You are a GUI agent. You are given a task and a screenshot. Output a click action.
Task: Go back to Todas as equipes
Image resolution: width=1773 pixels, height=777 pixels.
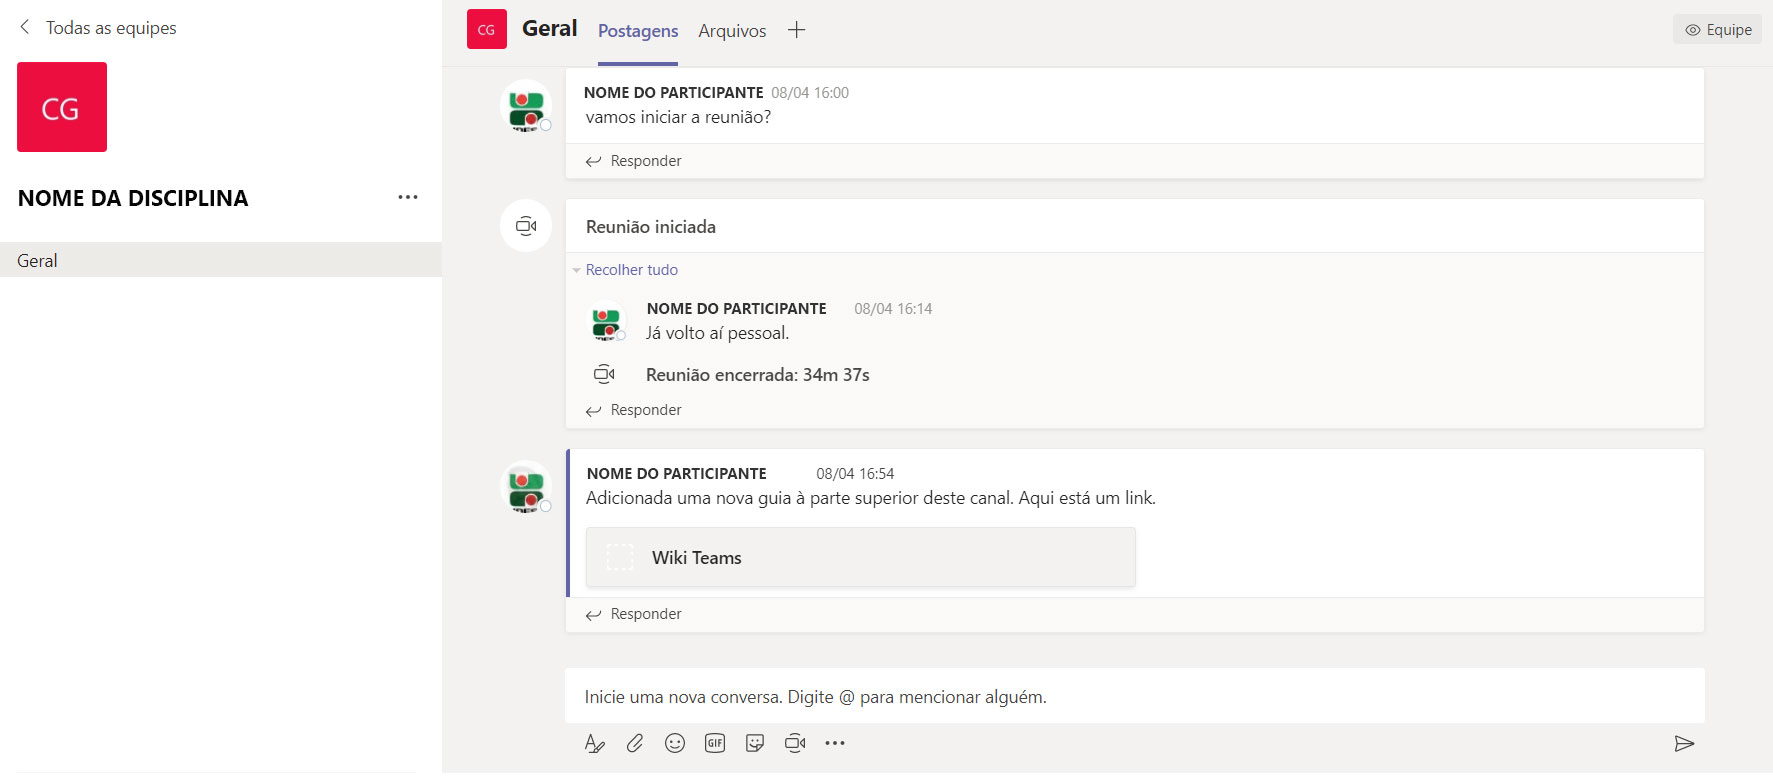[x=98, y=28]
